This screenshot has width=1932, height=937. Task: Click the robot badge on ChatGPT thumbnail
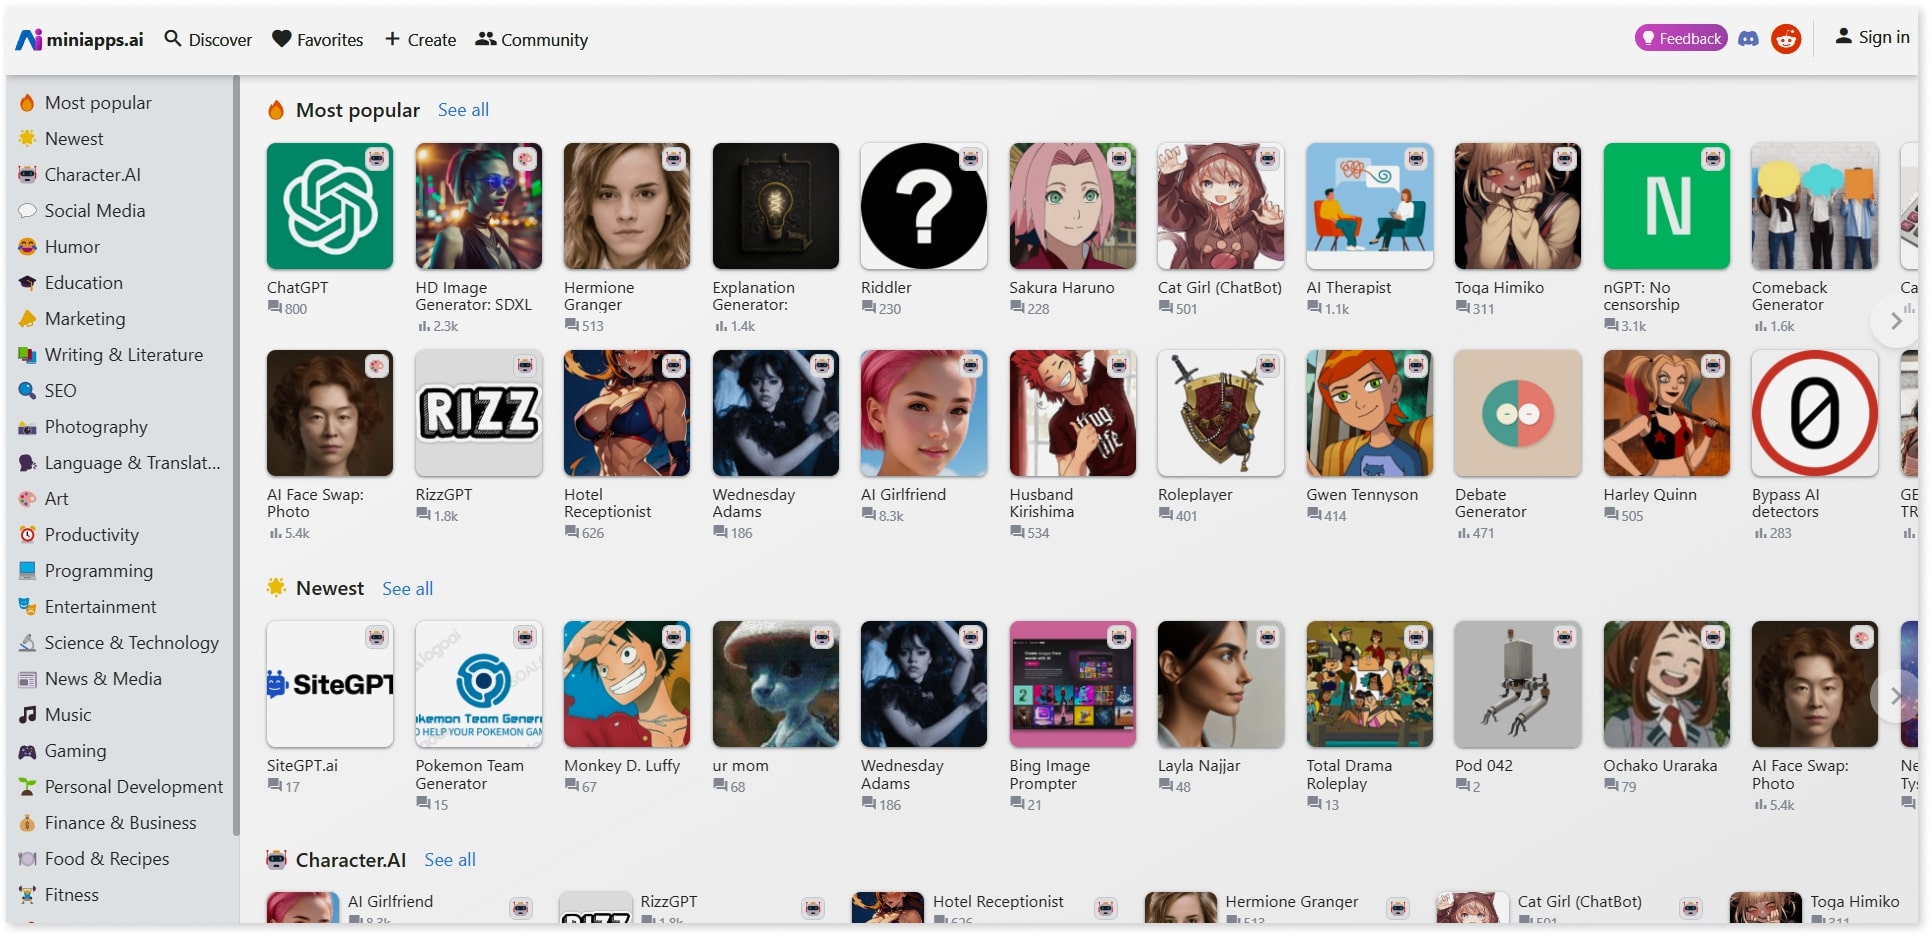pyautogui.click(x=377, y=159)
